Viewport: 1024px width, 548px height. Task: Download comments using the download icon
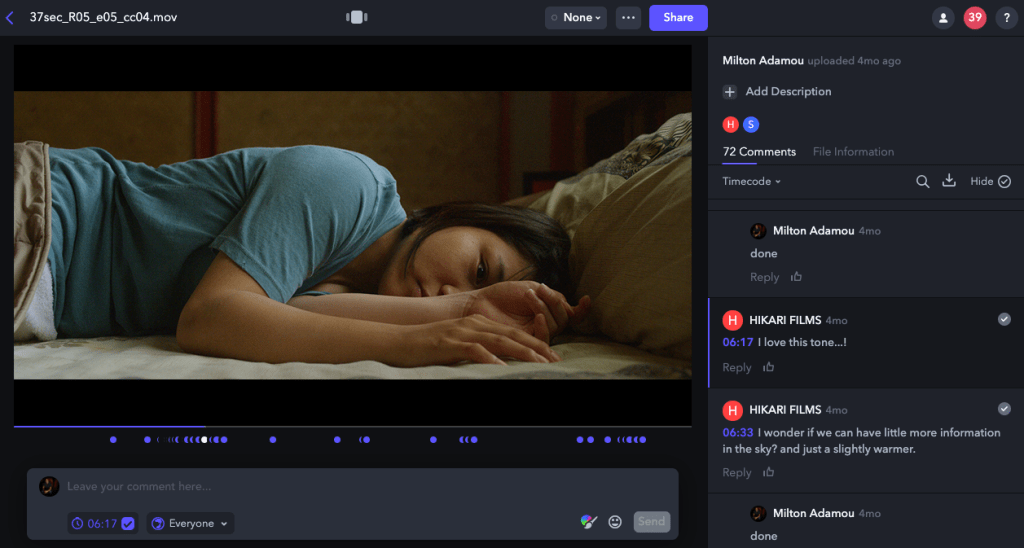click(949, 181)
